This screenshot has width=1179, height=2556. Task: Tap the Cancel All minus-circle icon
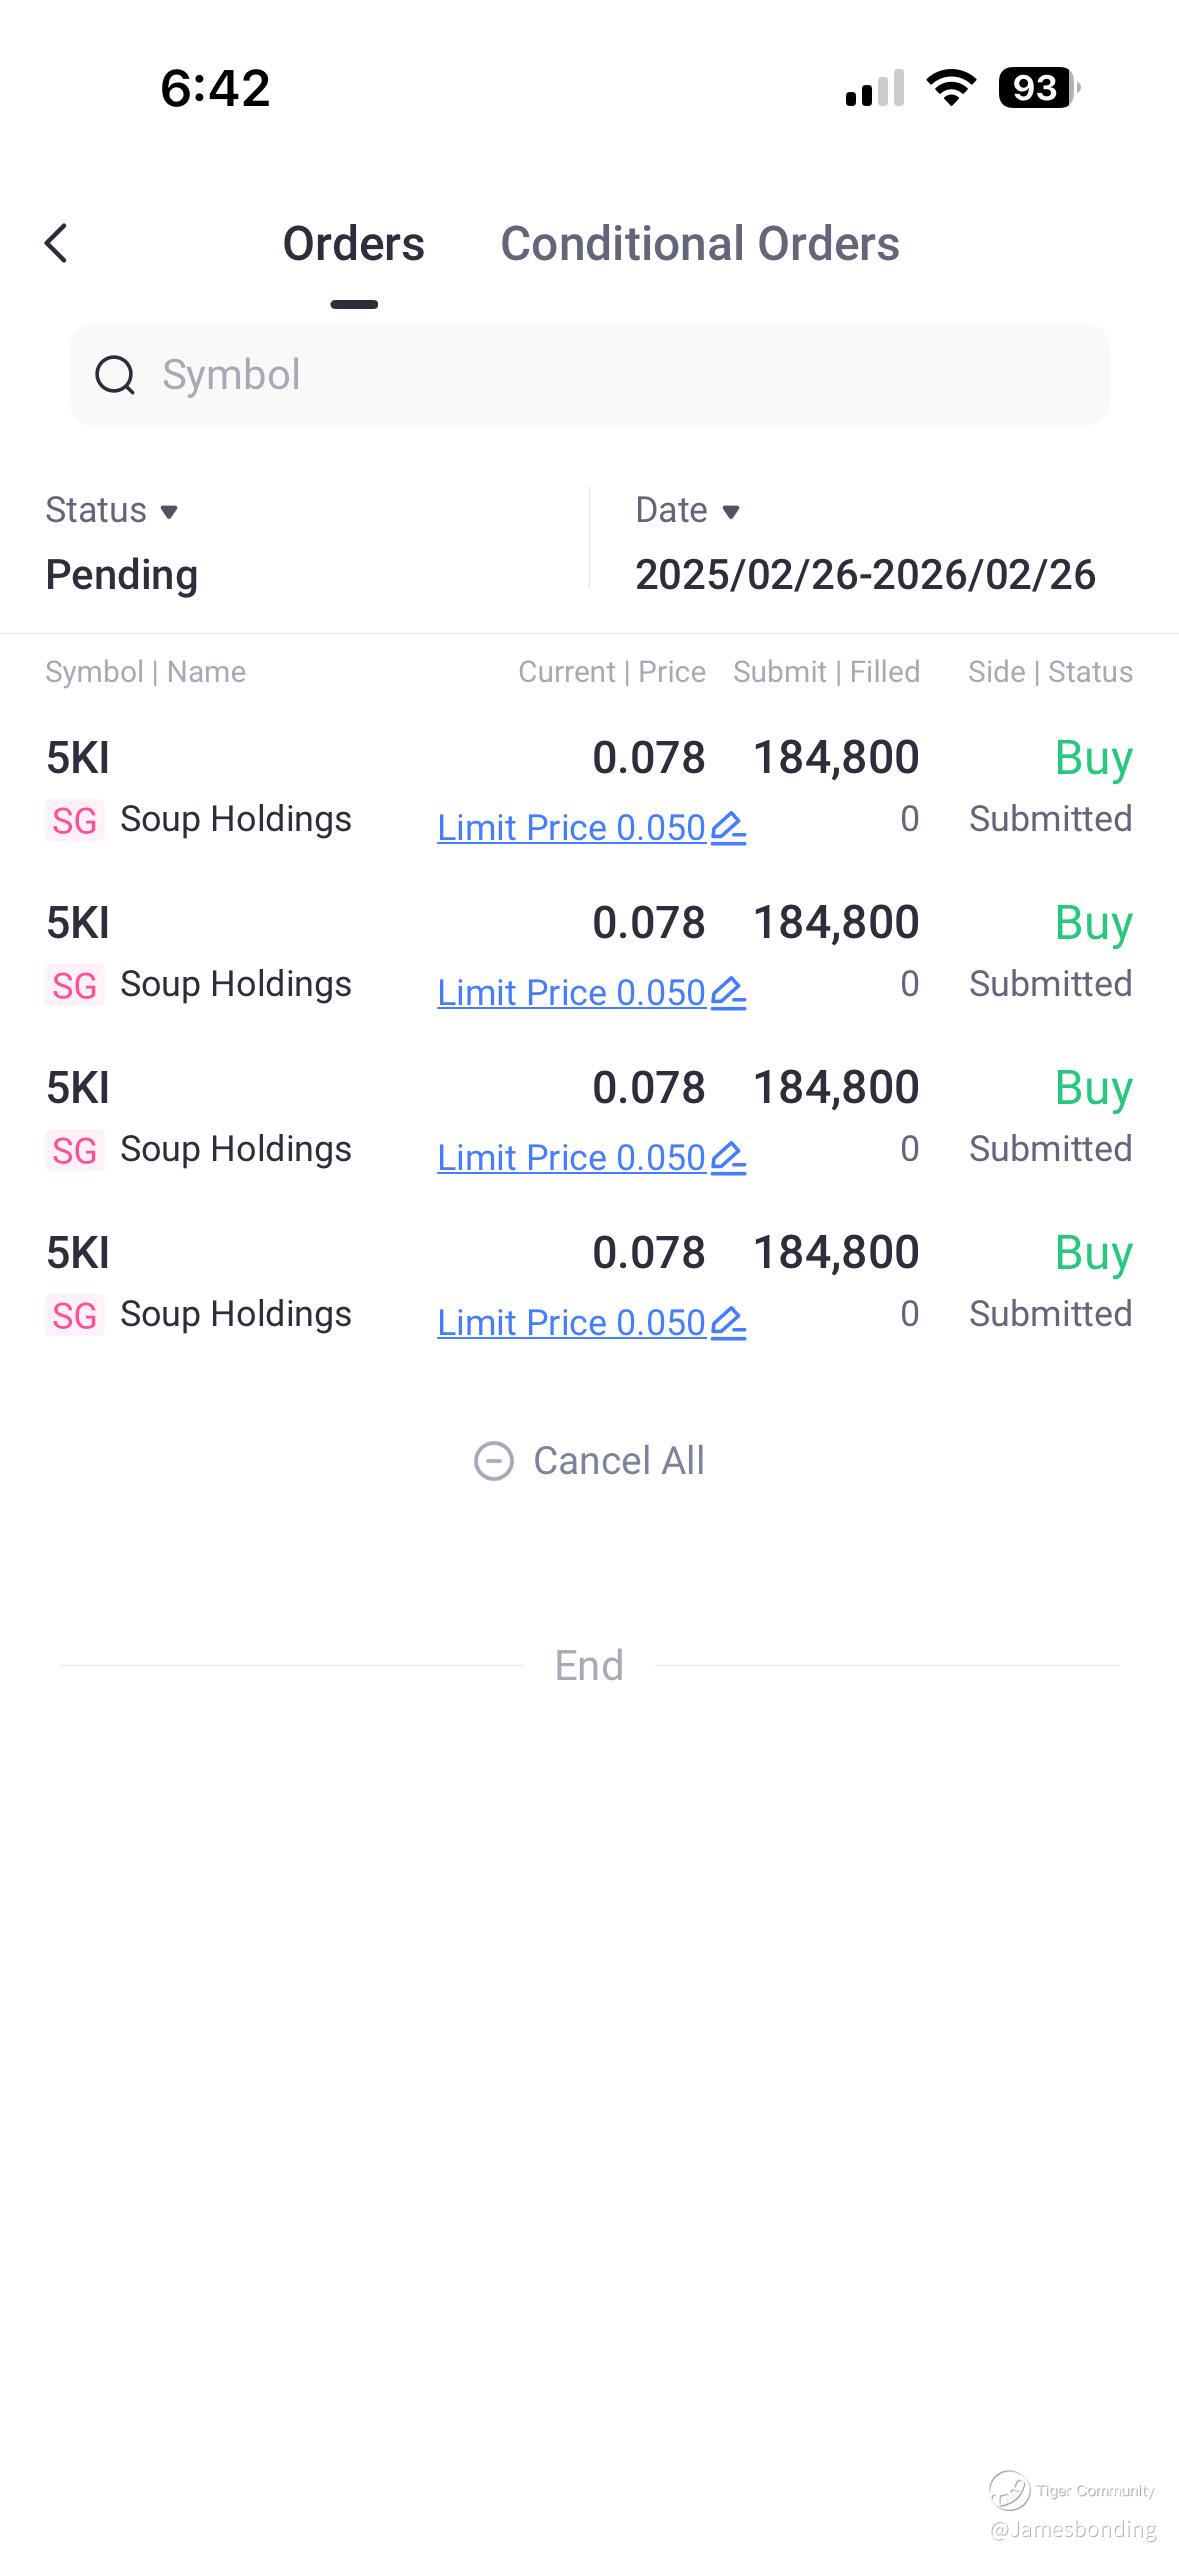tap(493, 1461)
